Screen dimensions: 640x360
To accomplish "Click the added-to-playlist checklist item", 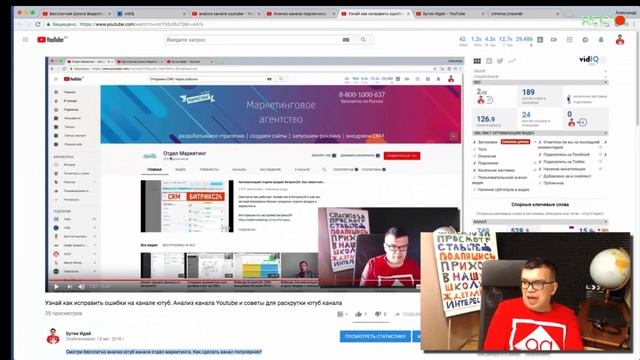I will coord(567,176).
